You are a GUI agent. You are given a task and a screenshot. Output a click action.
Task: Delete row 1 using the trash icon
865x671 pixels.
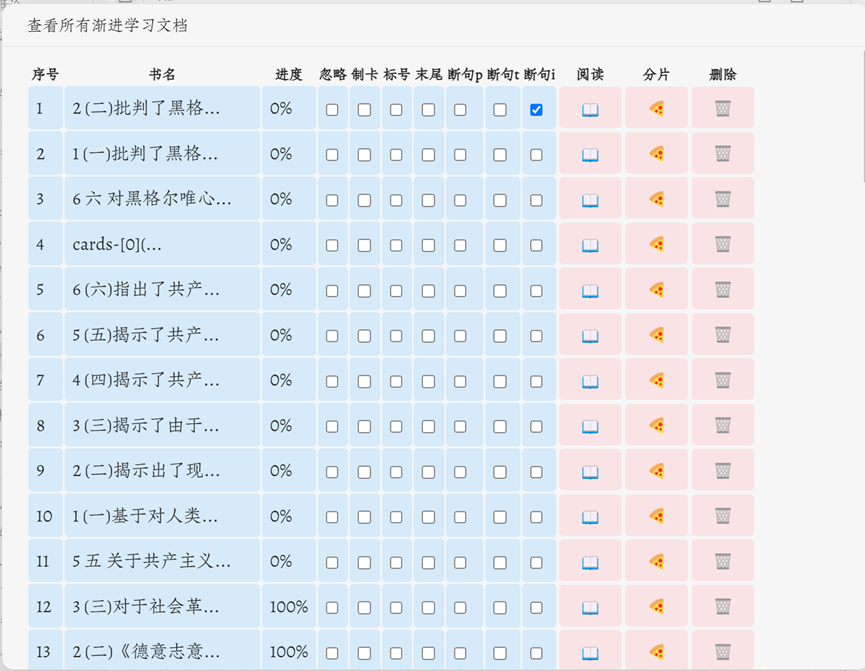(x=723, y=109)
